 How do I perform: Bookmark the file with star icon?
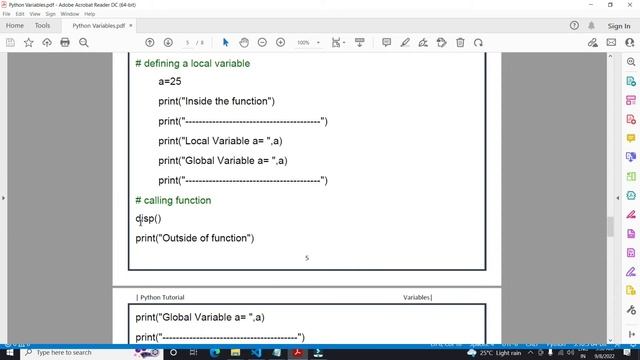[x=29, y=42]
